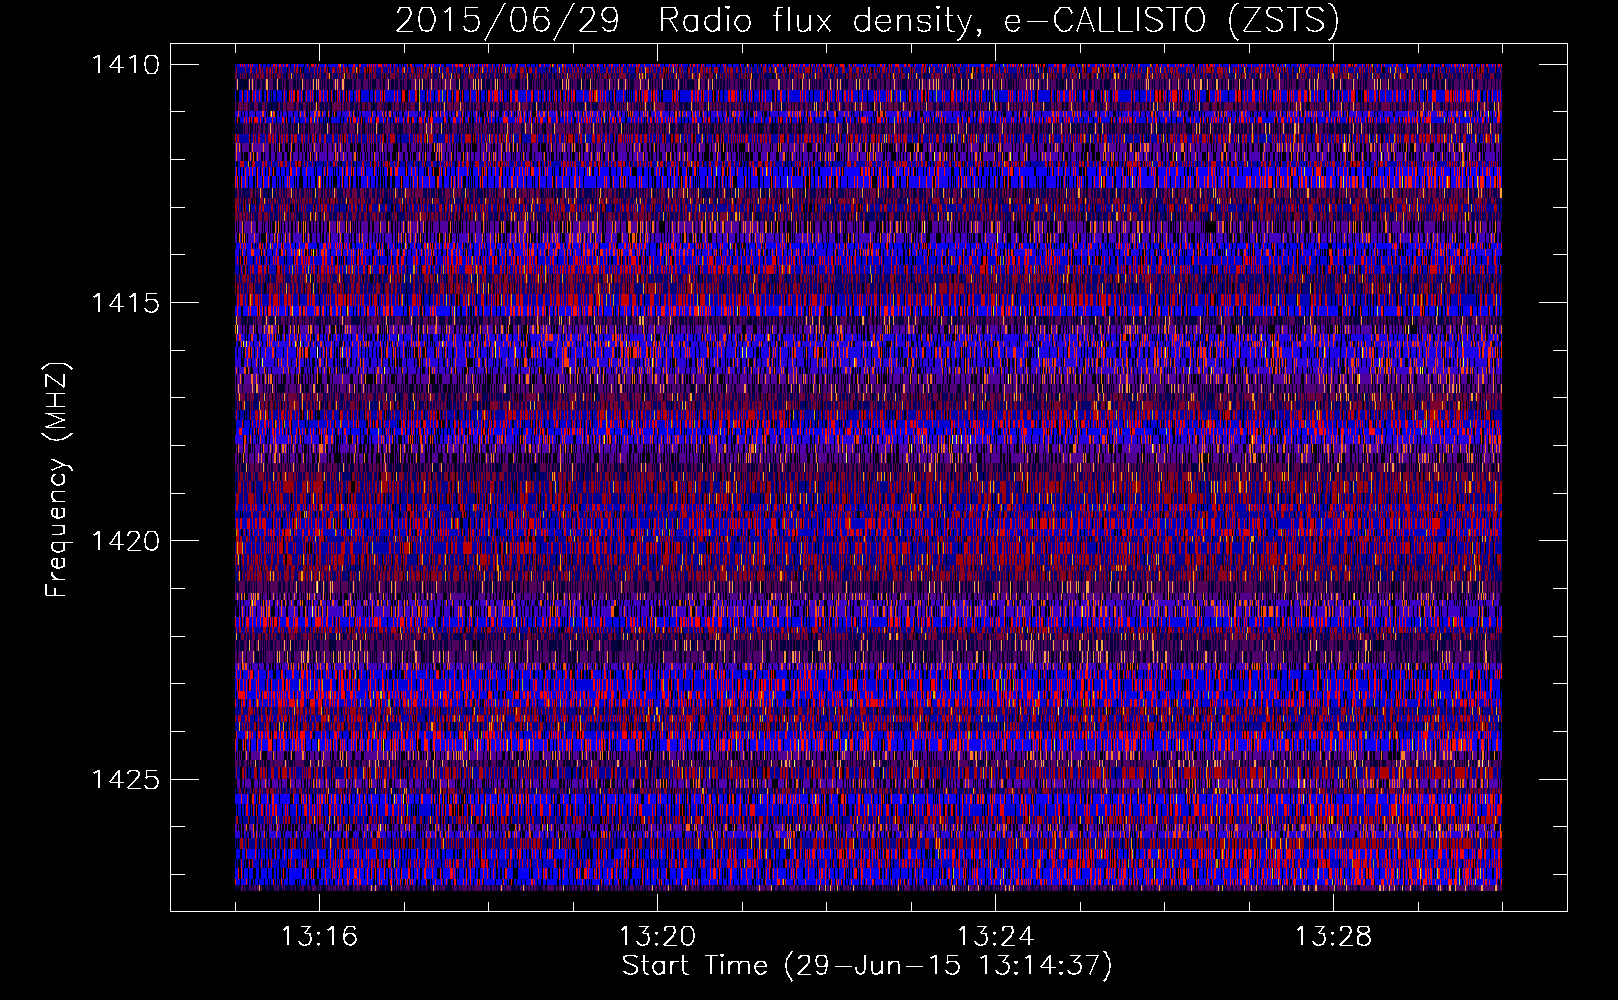Click the 13:24 time tick label
Image resolution: width=1618 pixels, height=1000 pixels.
pyautogui.click(x=995, y=937)
